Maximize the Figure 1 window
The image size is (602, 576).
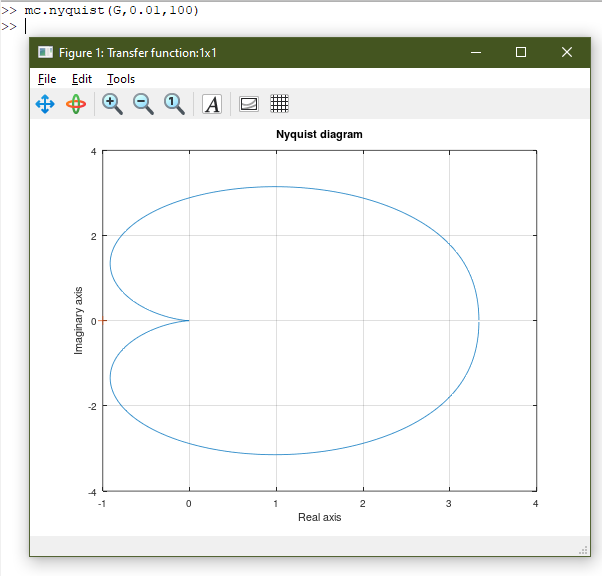pos(521,52)
